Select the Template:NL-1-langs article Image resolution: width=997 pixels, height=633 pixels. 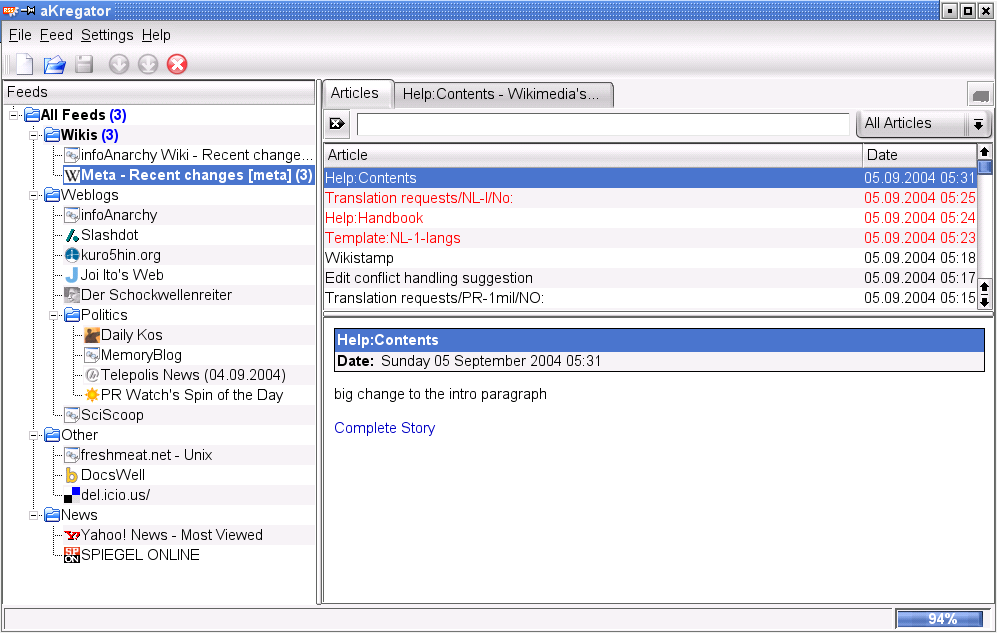(x=650, y=238)
